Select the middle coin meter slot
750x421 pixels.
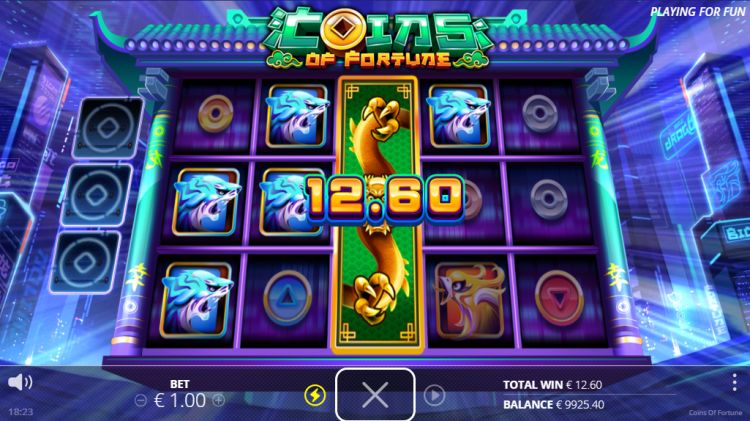coord(97,195)
